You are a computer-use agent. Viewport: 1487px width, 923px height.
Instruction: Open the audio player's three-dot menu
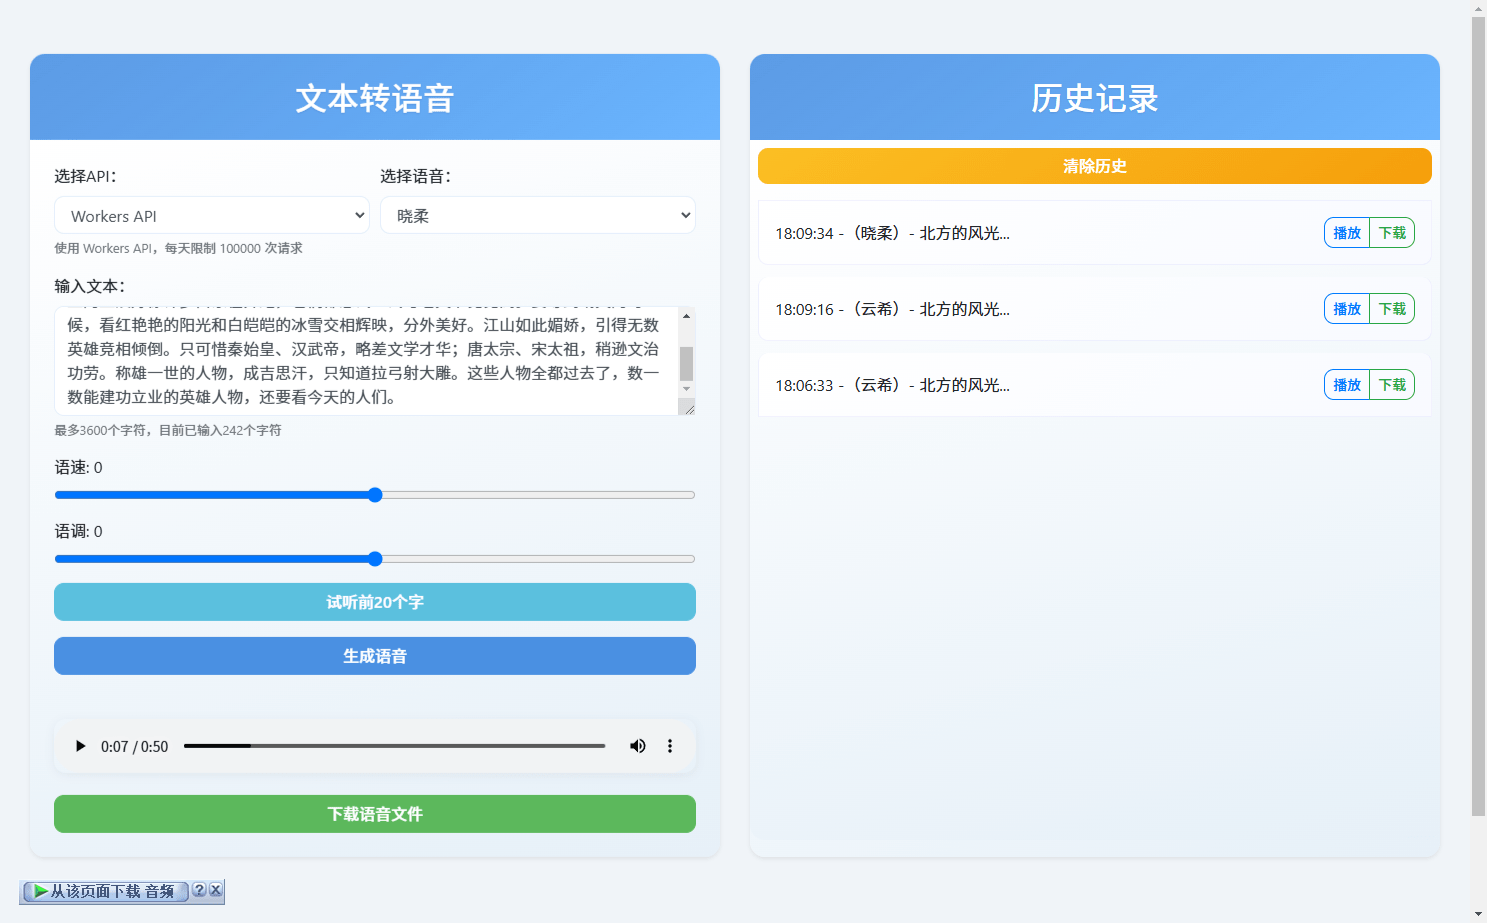(x=670, y=746)
